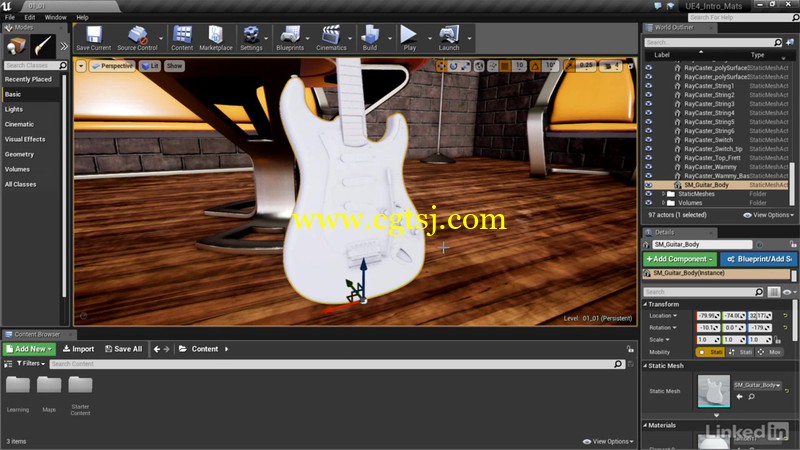Open the Cinematics toolbar icon
The image size is (800, 450).
(331, 38)
